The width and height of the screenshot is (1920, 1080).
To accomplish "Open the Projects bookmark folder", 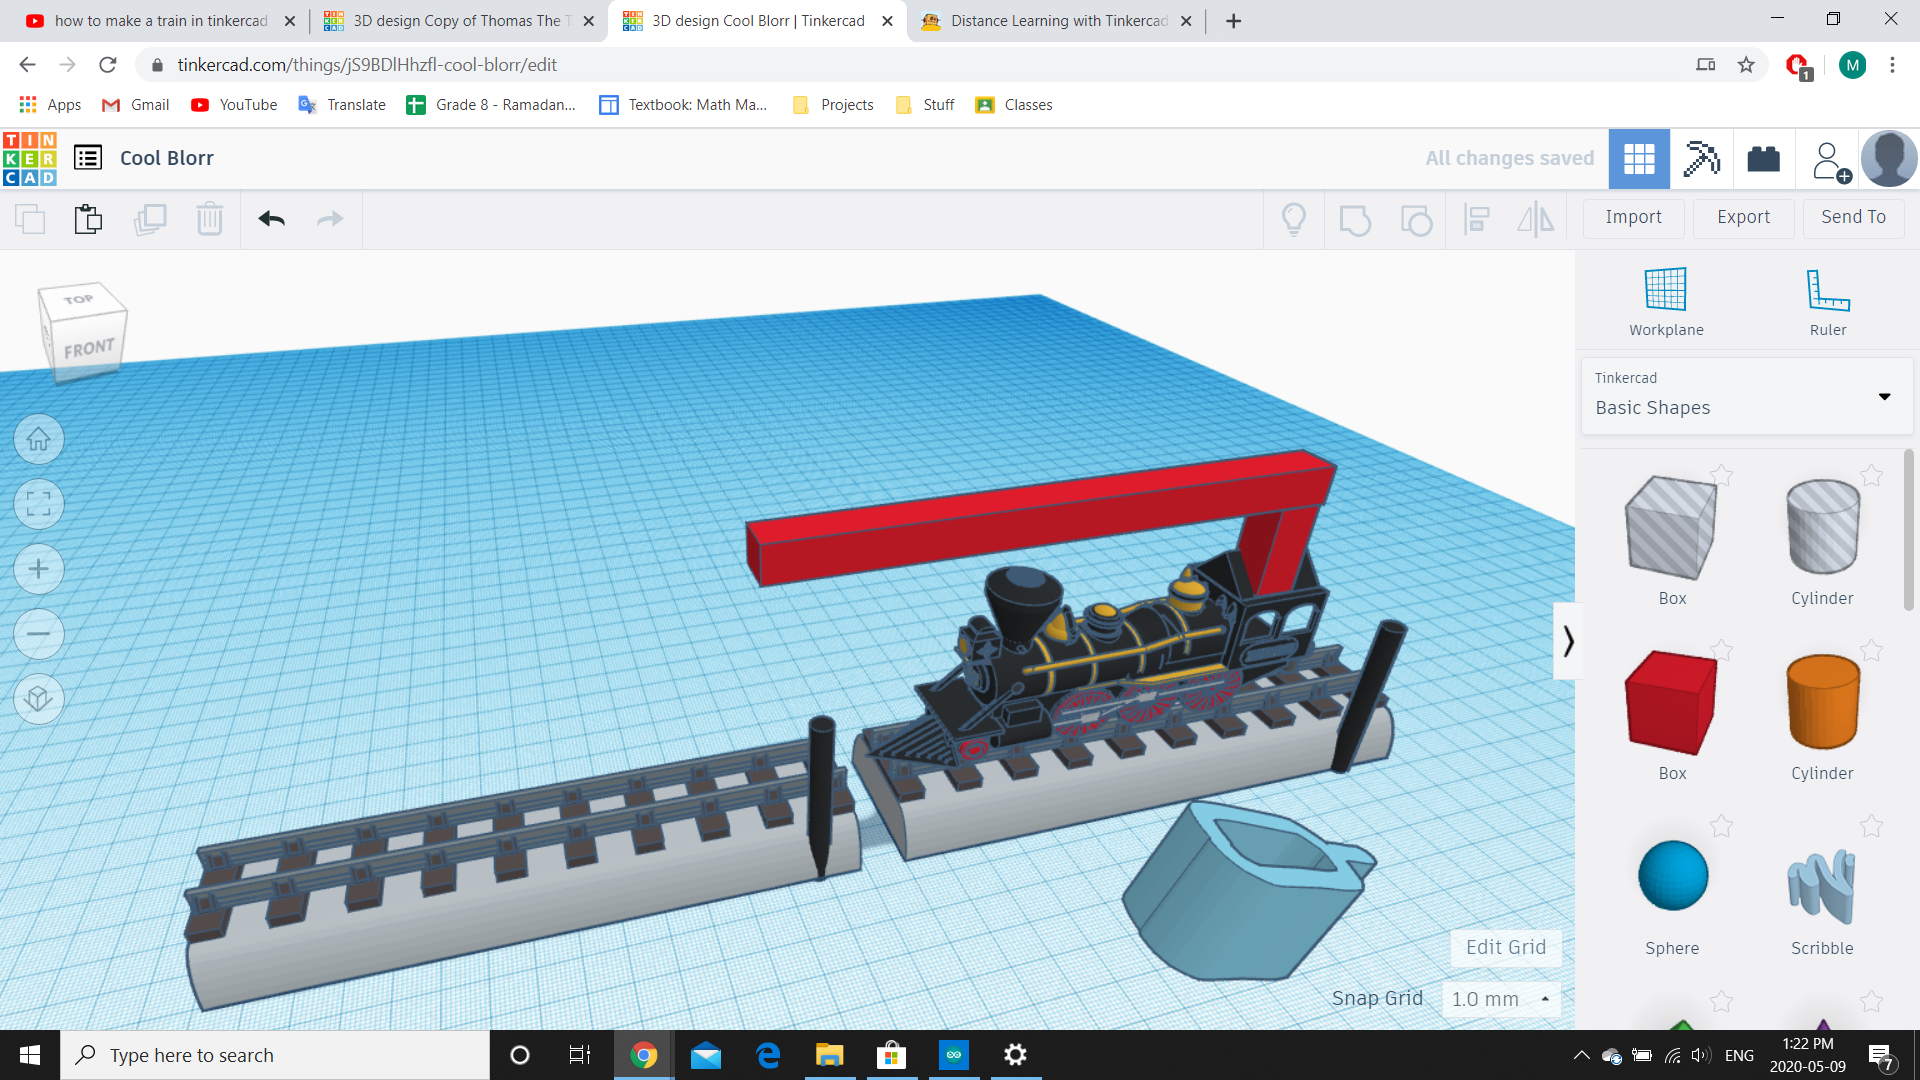I will click(x=833, y=105).
